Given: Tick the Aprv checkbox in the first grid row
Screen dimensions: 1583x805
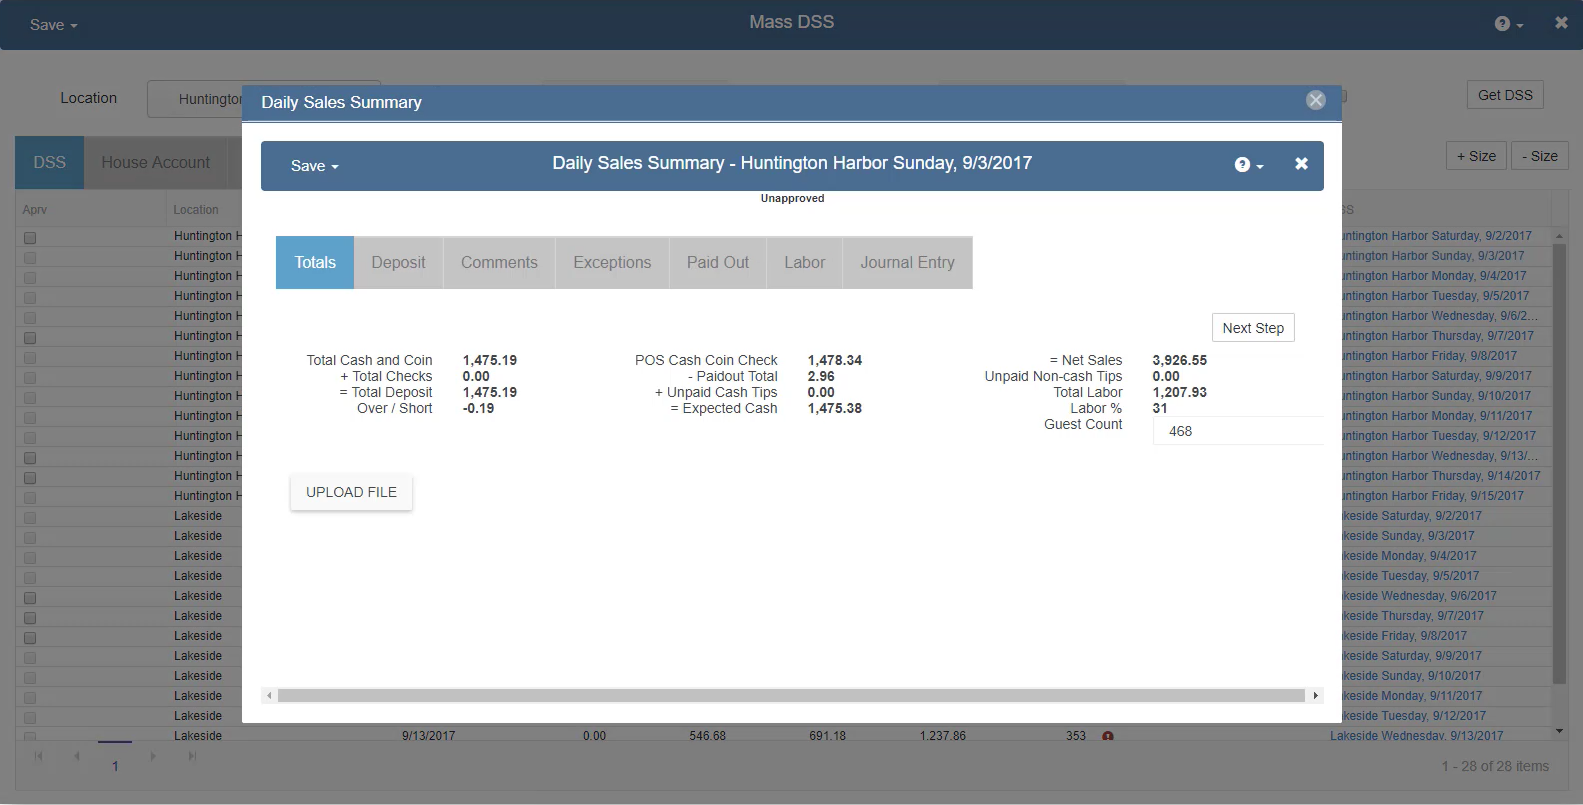Looking at the screenshot, I should click(x=30, y=238).
